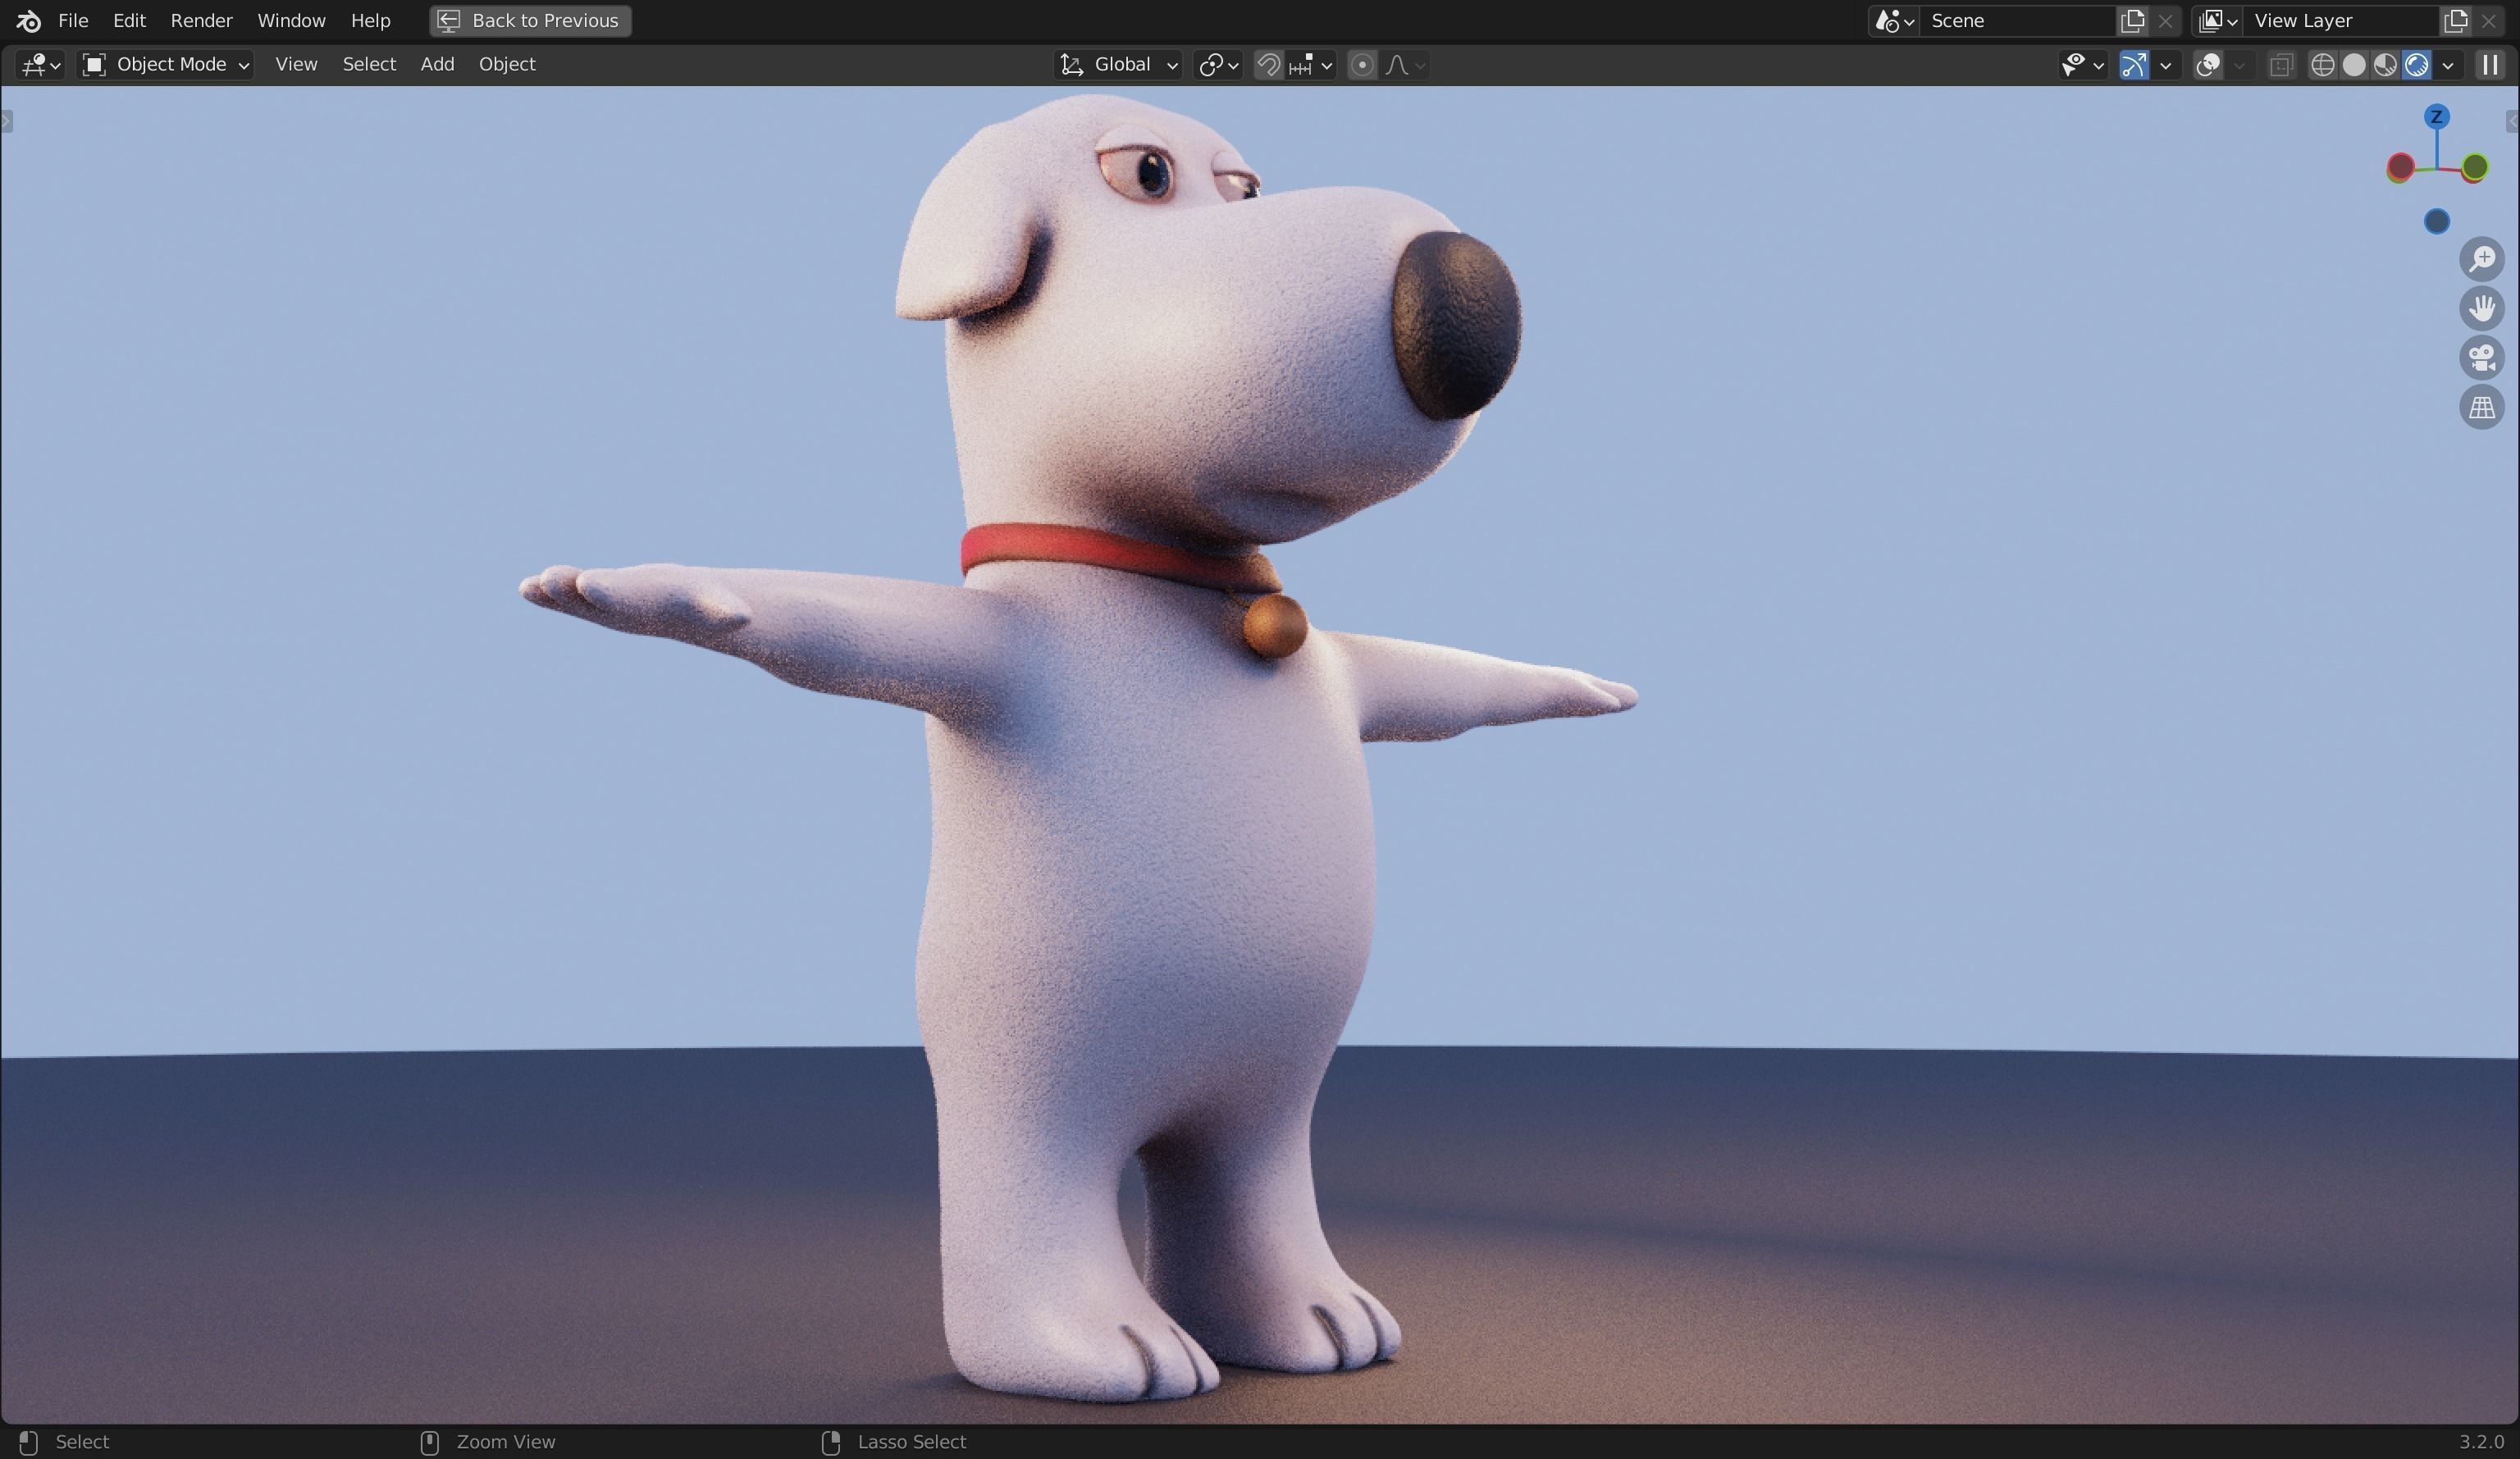Click the dog's black nose
Image resolution: width=2520 pixels, height=1459 pixels.
click(x=1456, y=325)
